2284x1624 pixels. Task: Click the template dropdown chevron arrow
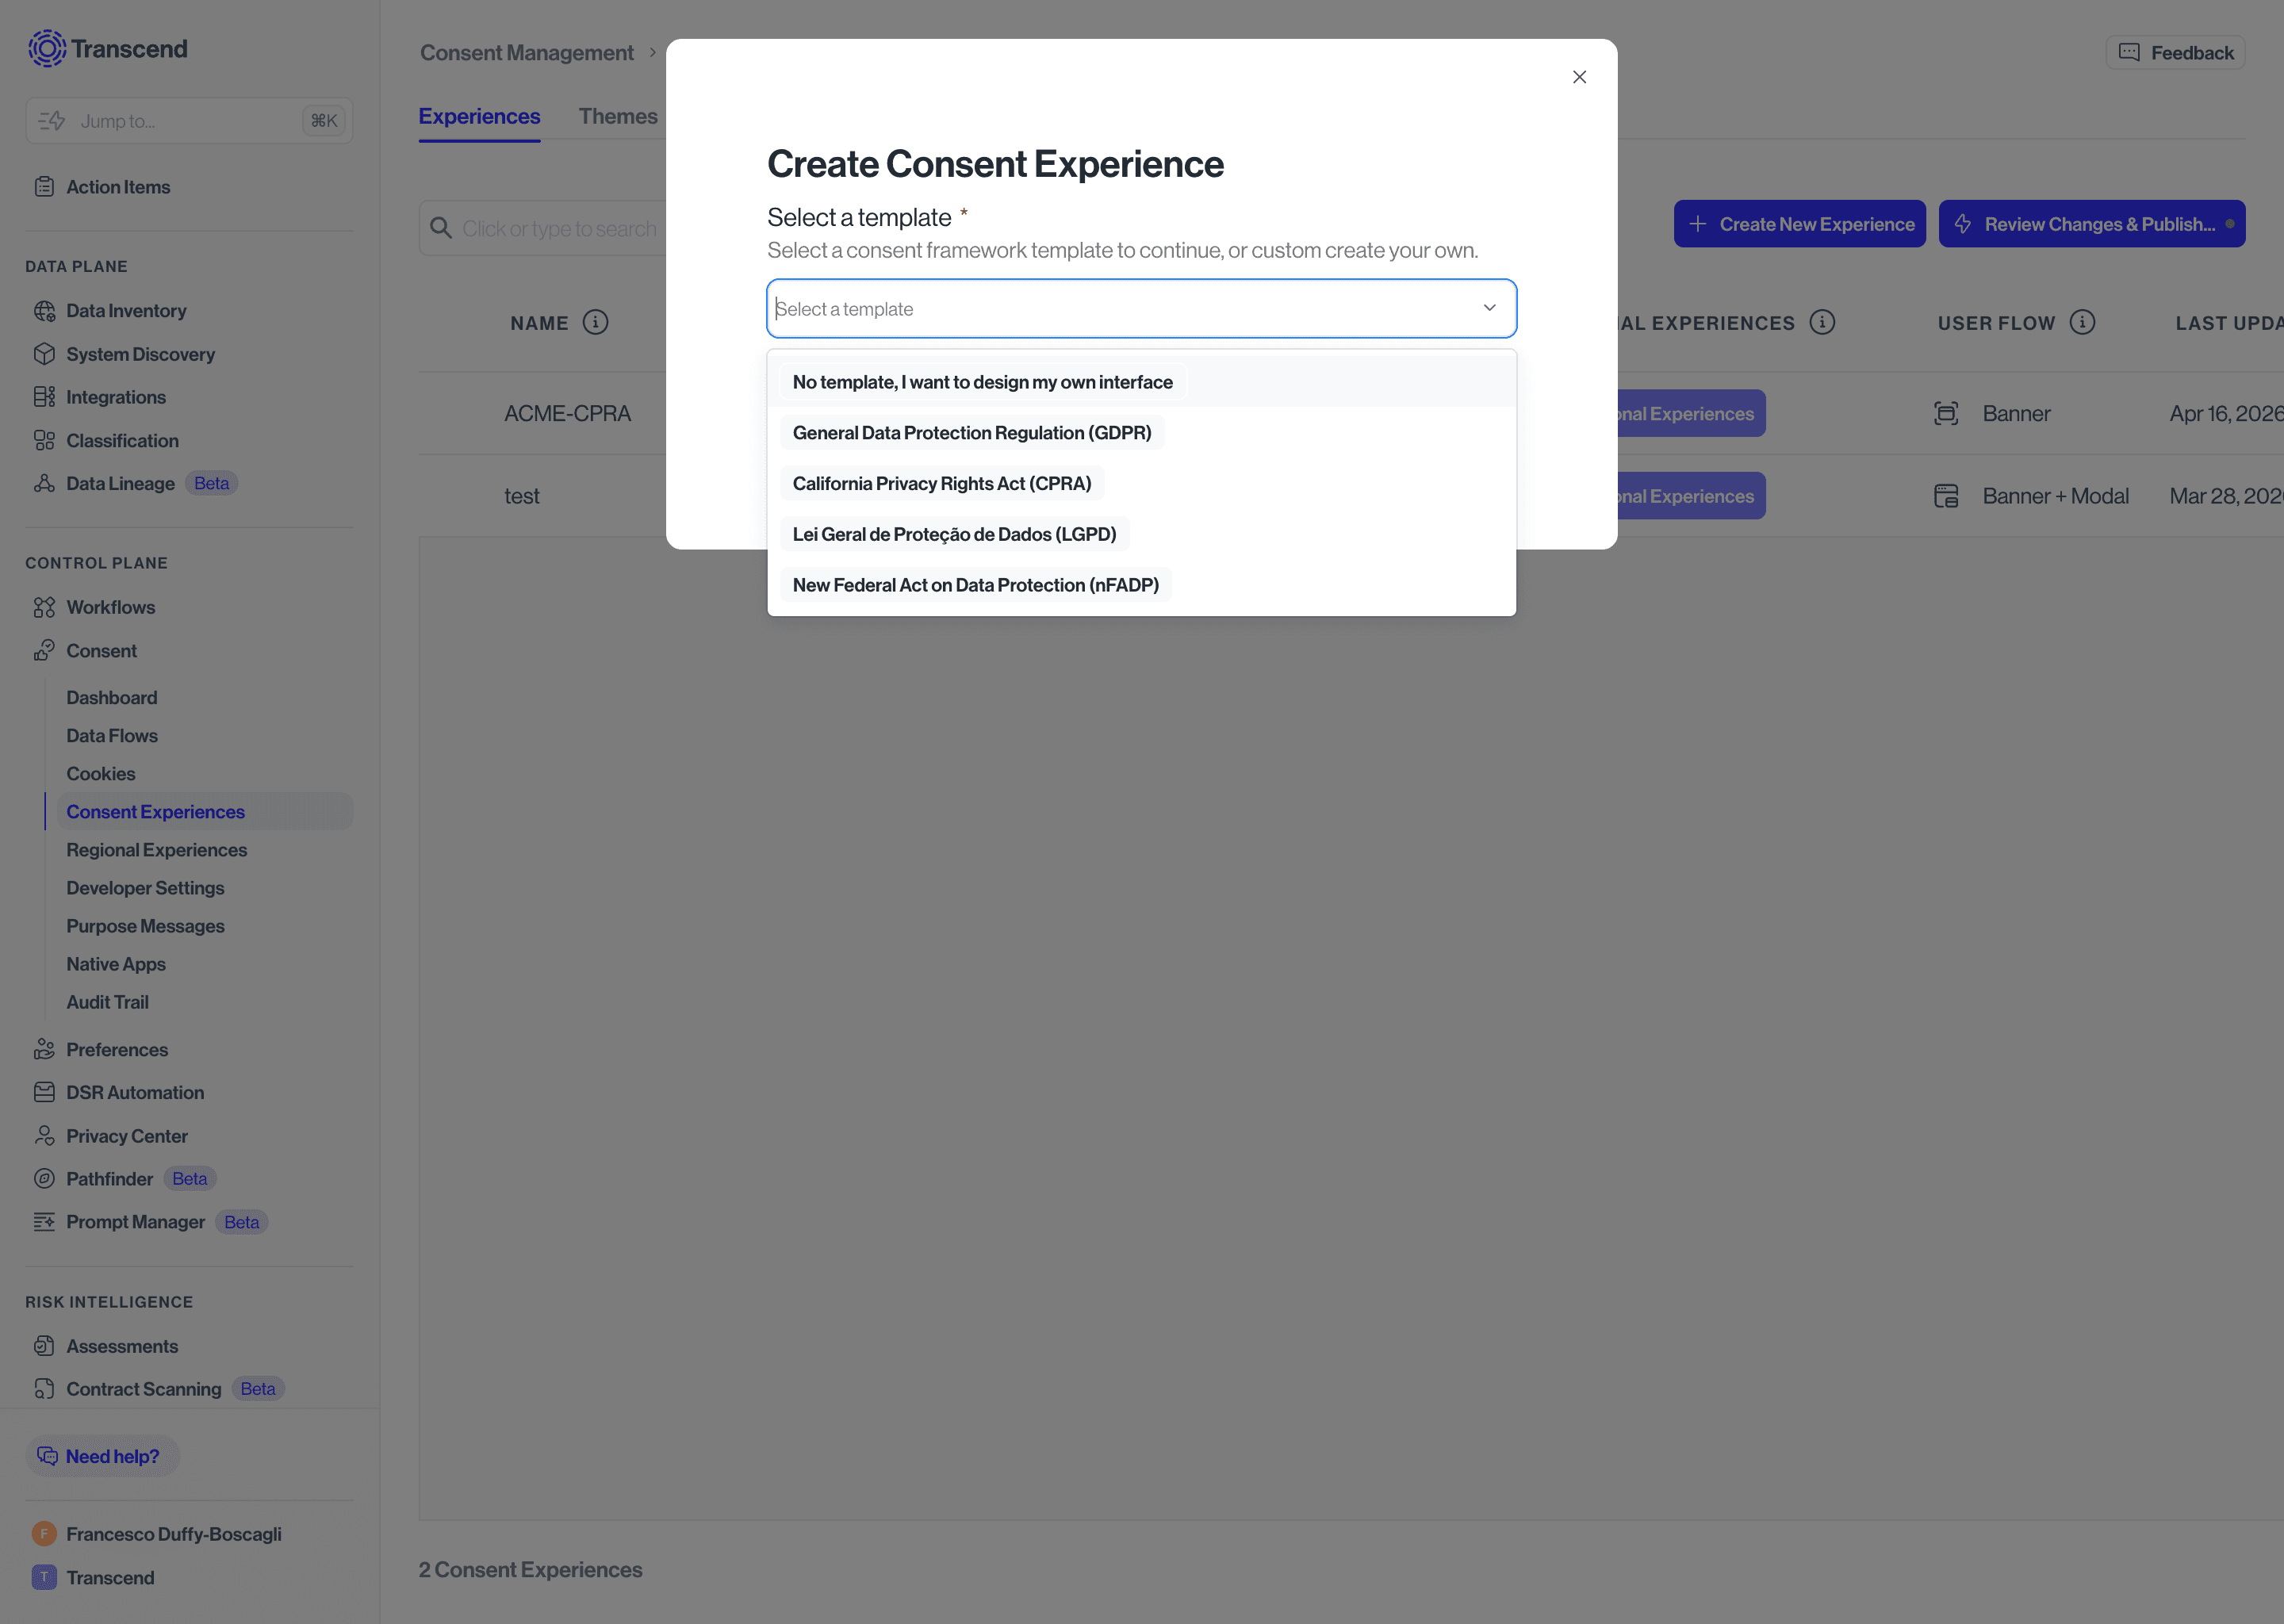coord(1489,308)
